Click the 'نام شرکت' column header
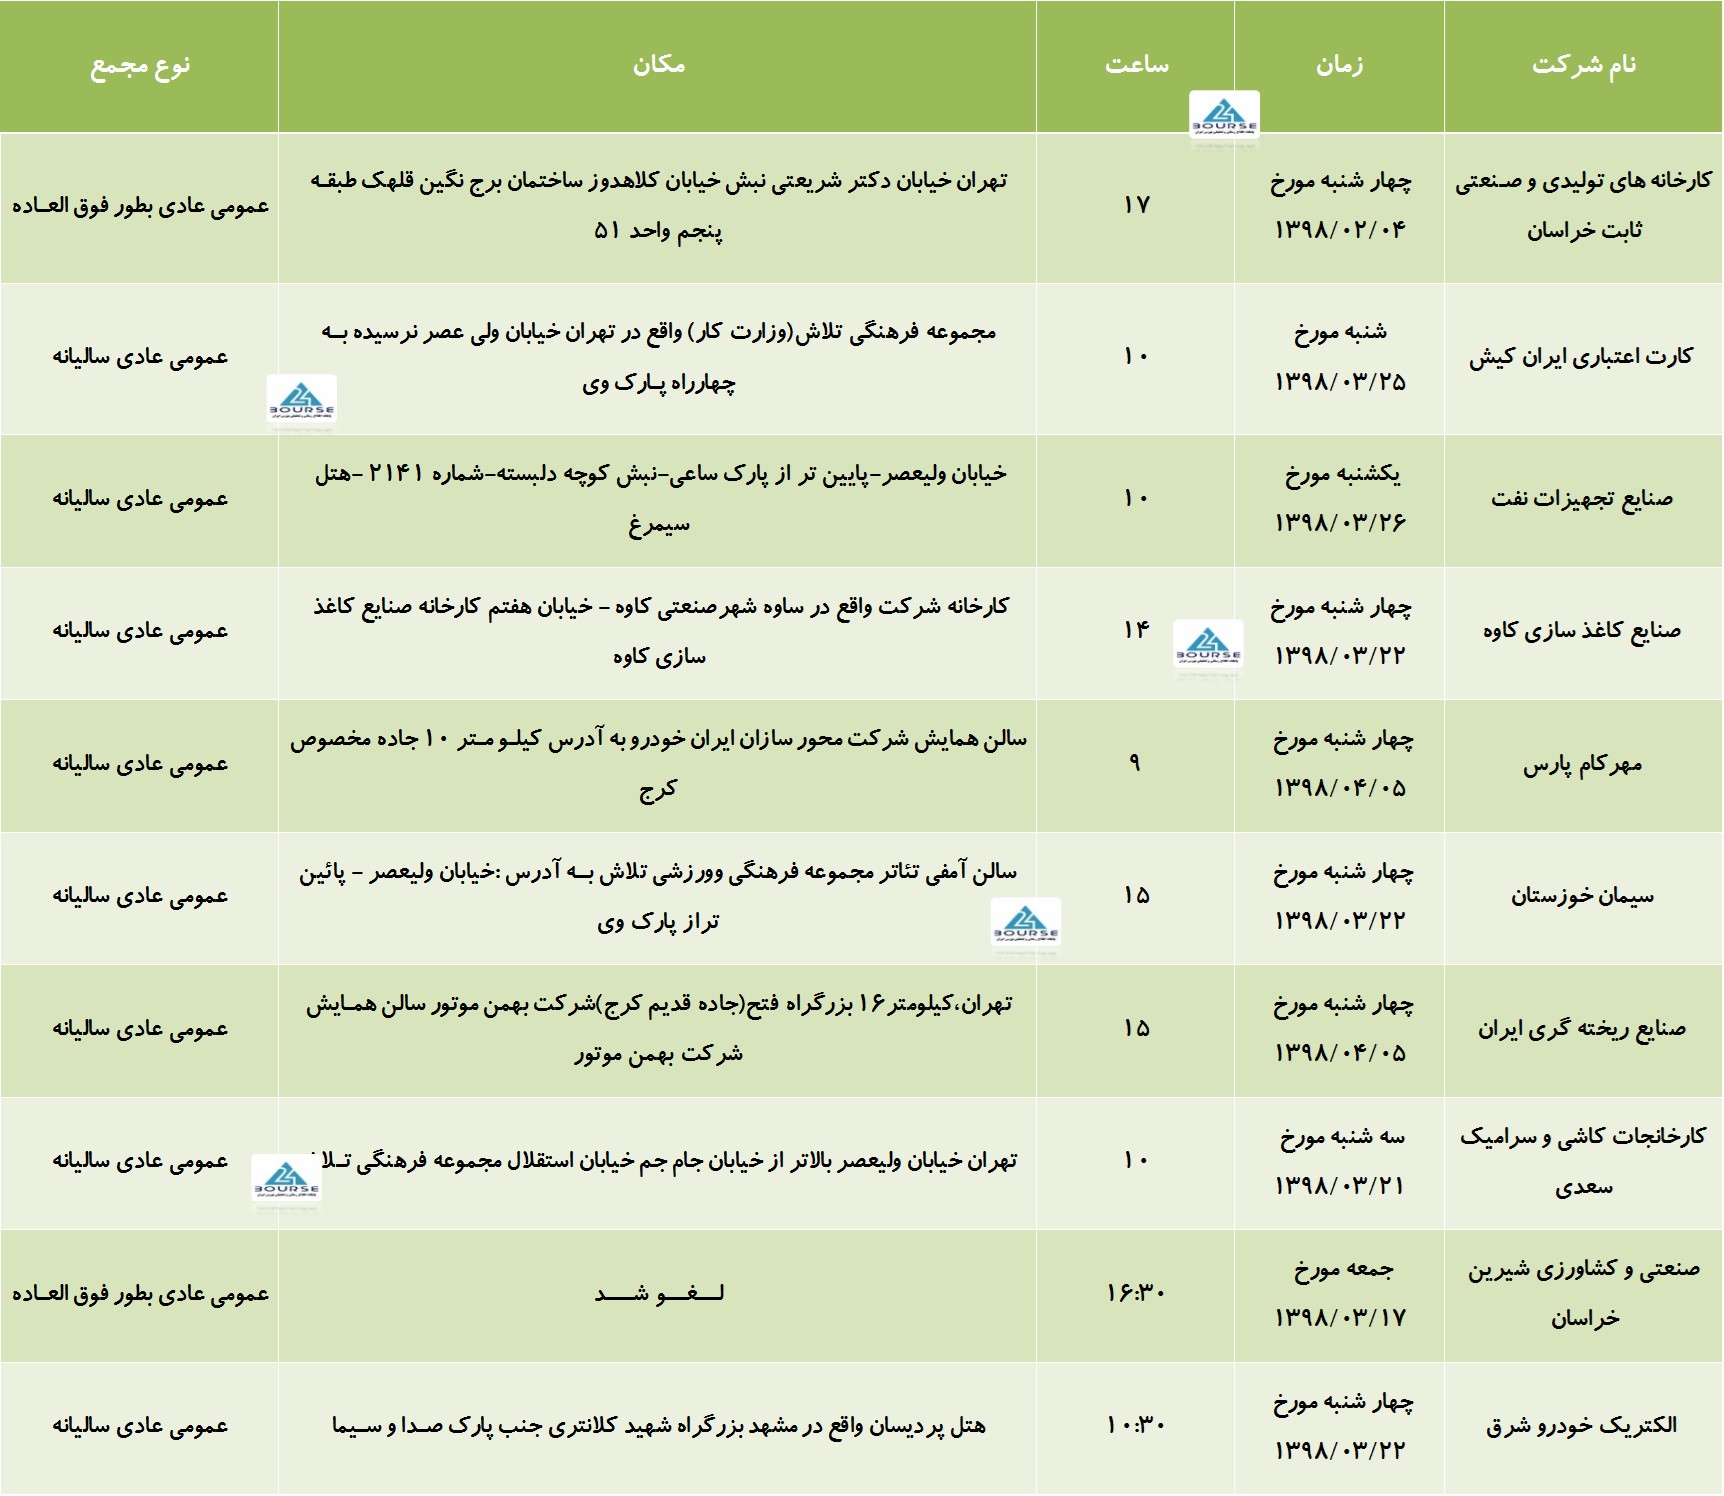 [1583, 65]
